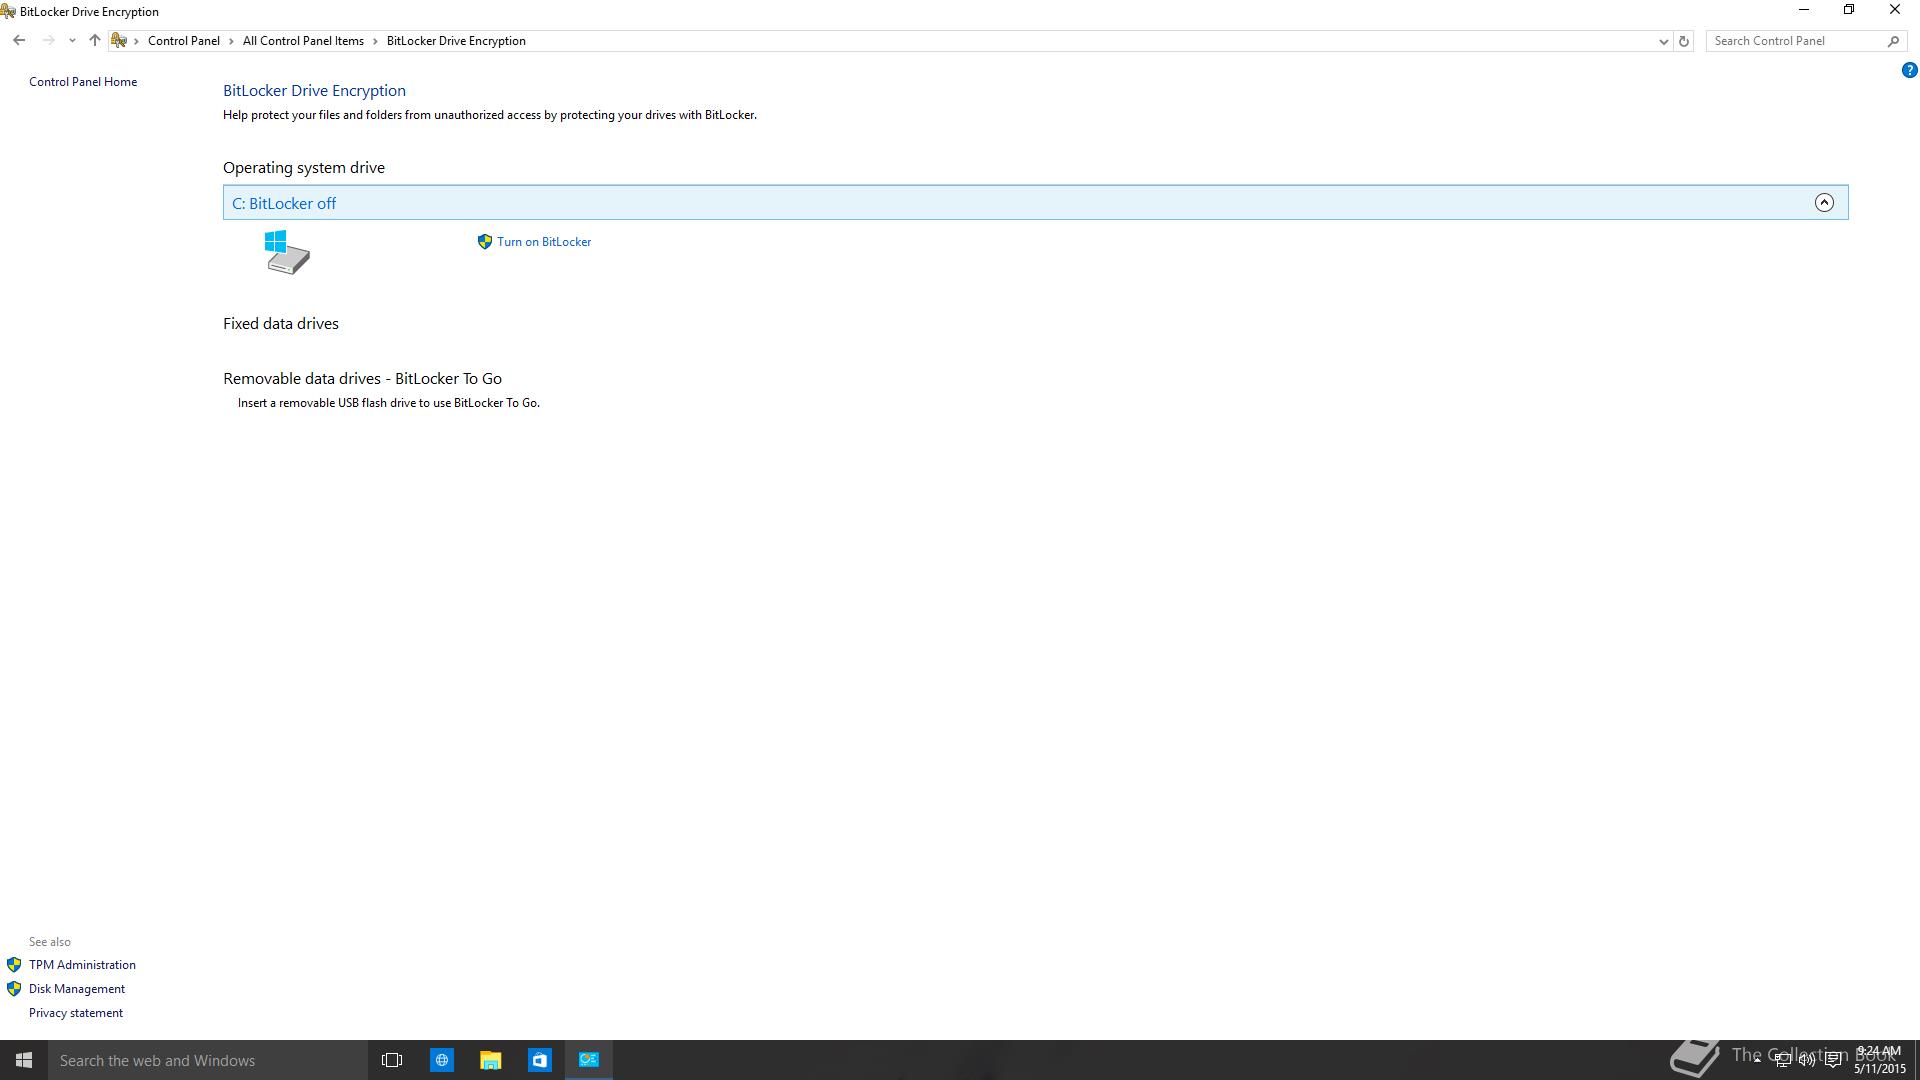The height and width of the screenshot is (1080, 1920).
Task: Collapse the C: BitLocker off section chevron
Action: click(1824, 203)
